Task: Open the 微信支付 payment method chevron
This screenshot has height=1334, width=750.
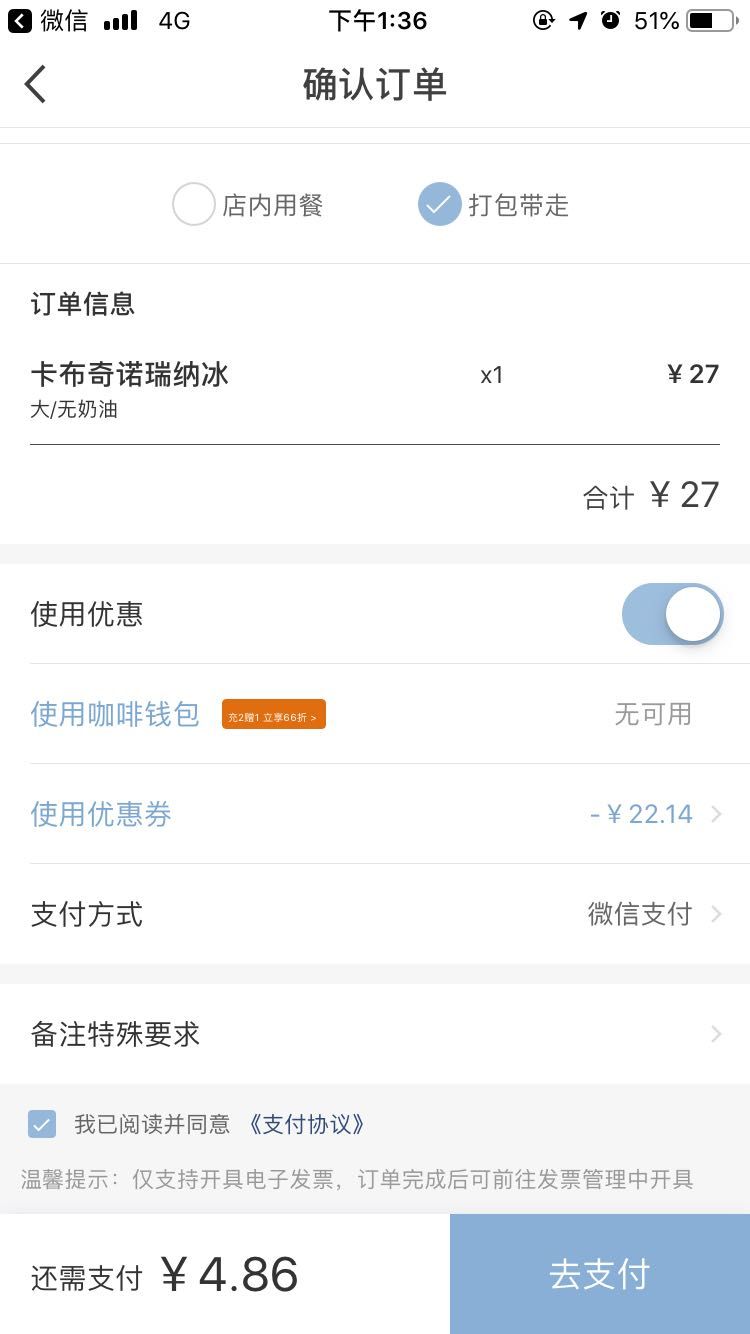Action: coord(716,914)
